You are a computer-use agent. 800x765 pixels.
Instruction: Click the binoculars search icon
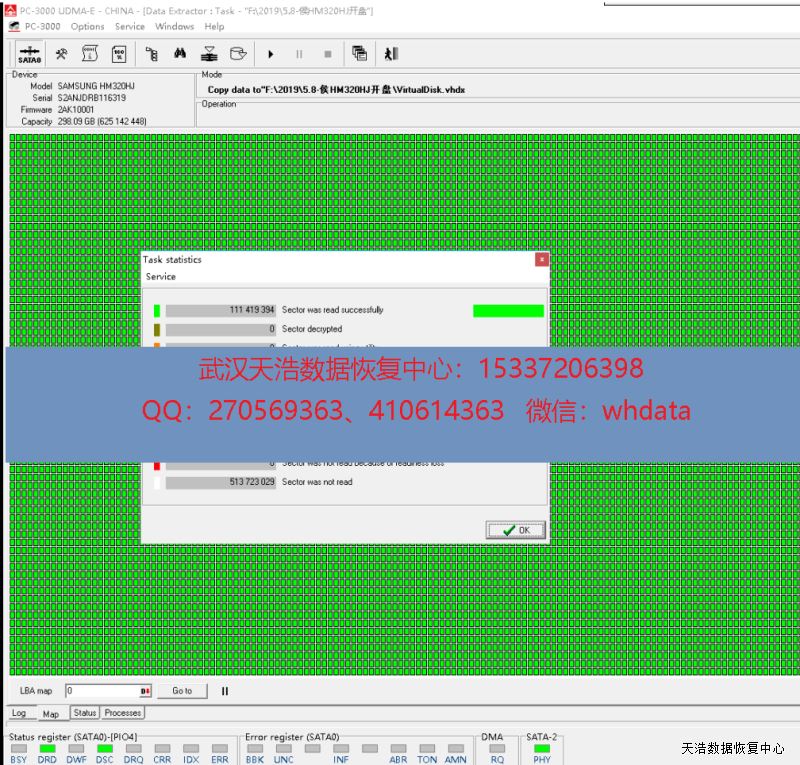click(x=181, y=54)
